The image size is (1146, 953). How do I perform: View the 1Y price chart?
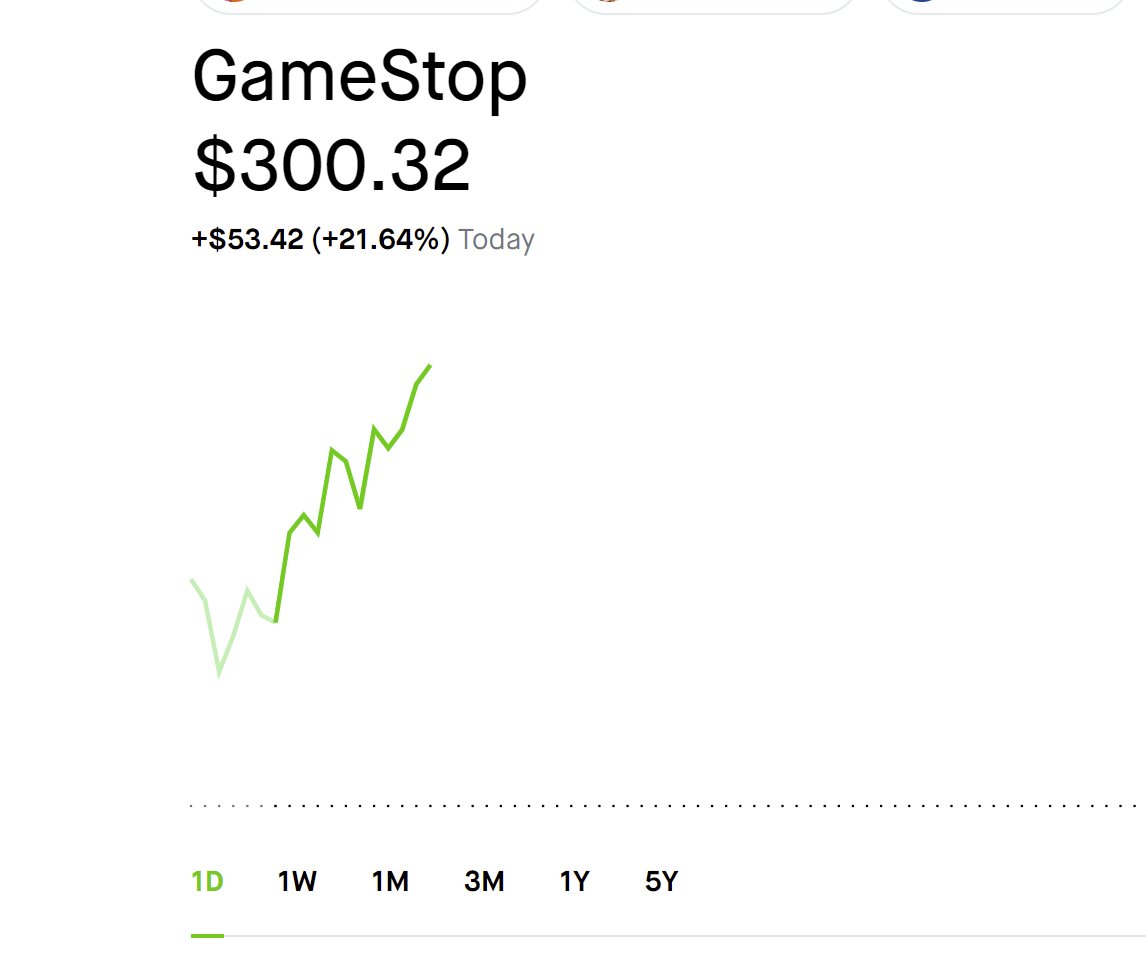[x=574, y=881]
